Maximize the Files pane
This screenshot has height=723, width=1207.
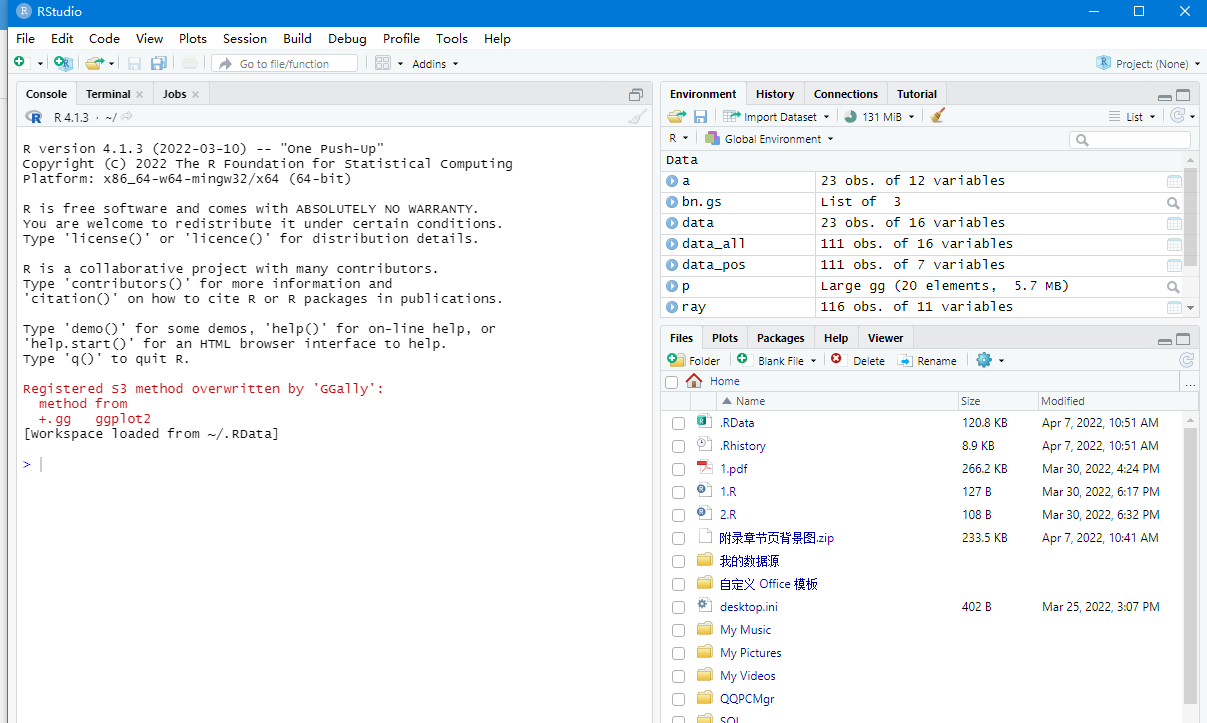[1183, 339]
